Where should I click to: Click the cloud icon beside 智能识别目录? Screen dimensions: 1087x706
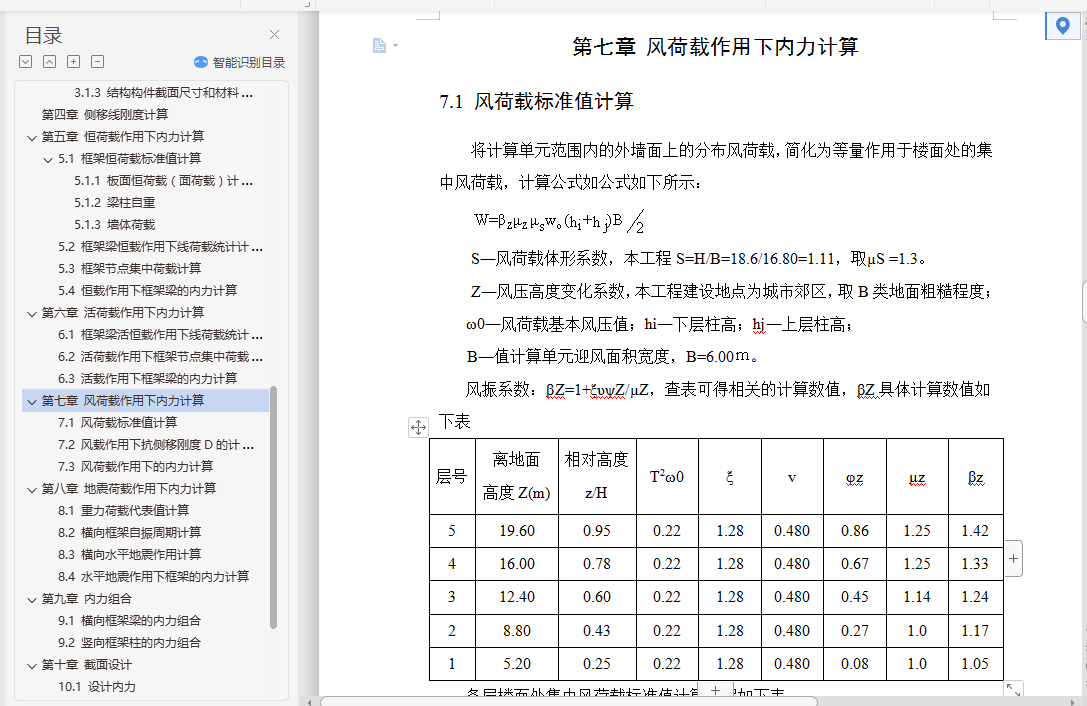200,62
